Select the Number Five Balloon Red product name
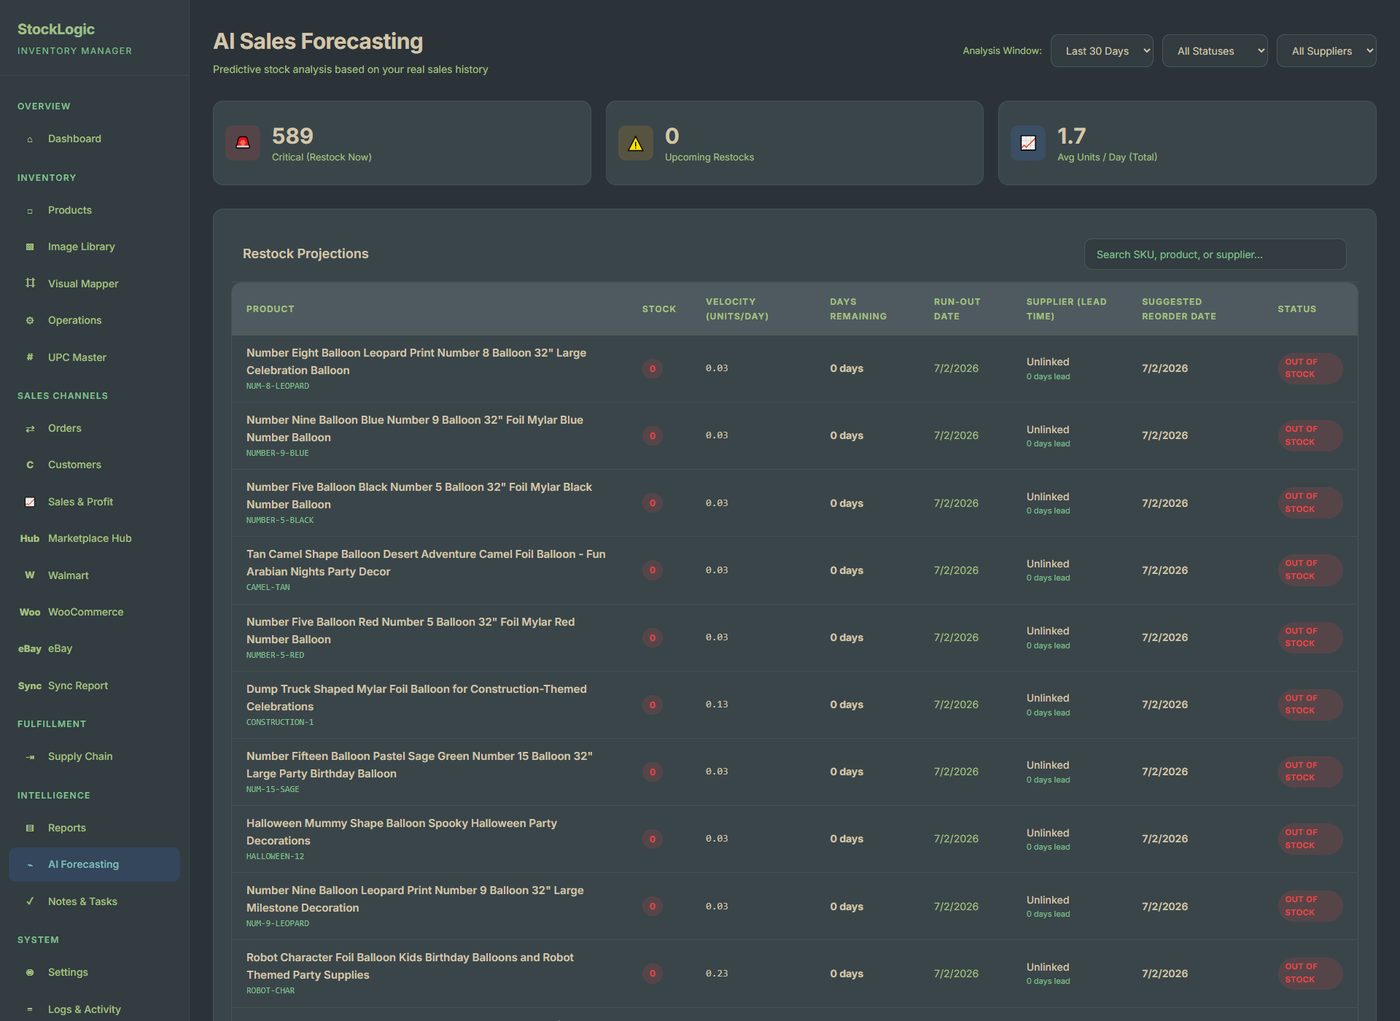This screenshot has height=1021, width=1400. click(x=411, y=630)
